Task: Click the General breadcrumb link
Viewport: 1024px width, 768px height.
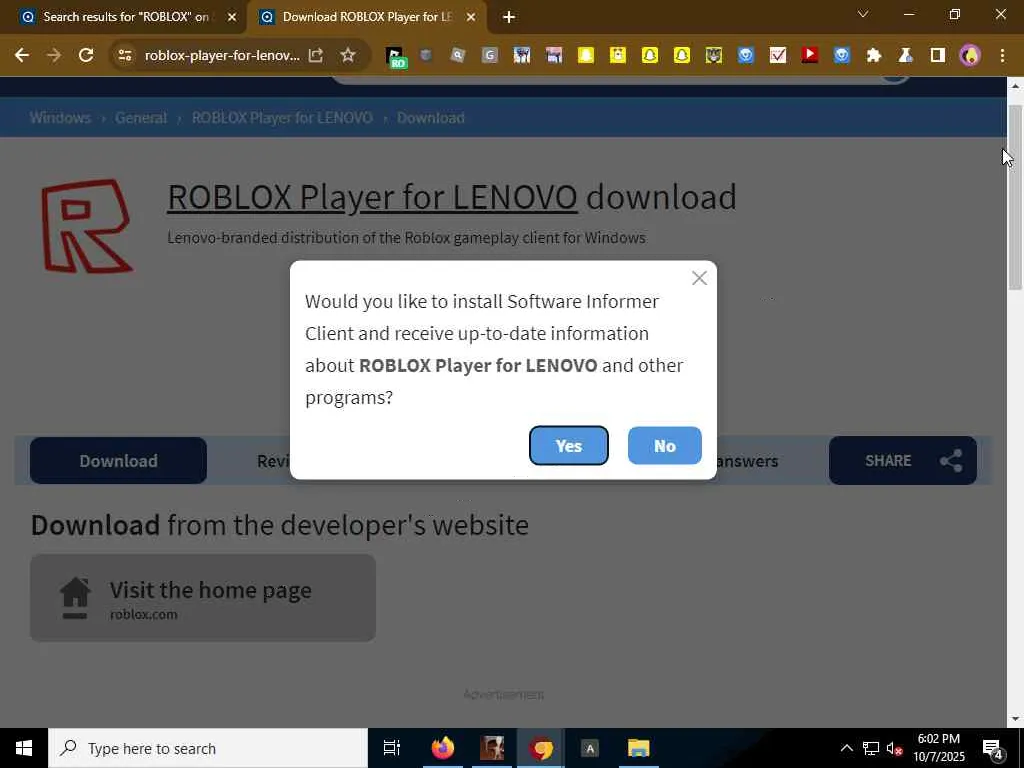Action: click(x=141, y=118)
